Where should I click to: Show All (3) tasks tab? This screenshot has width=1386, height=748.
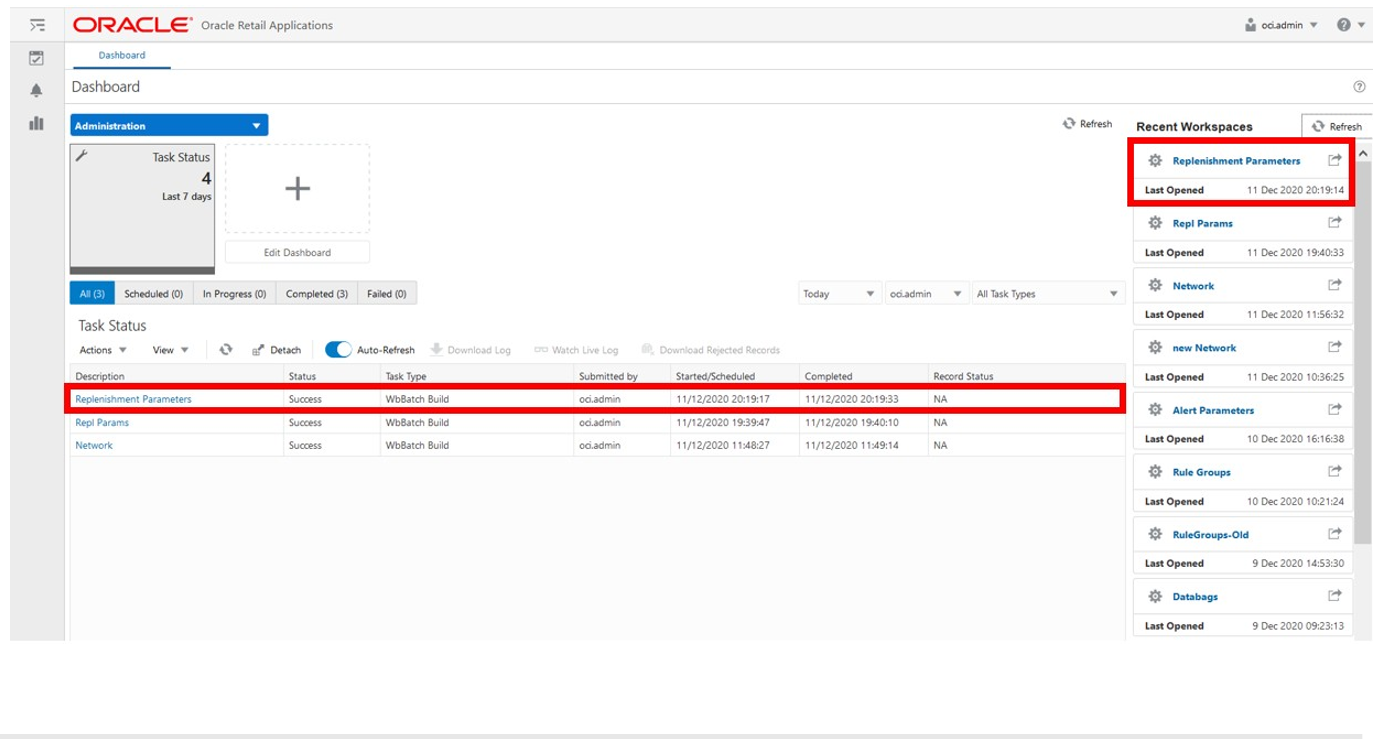pos(92,294)
